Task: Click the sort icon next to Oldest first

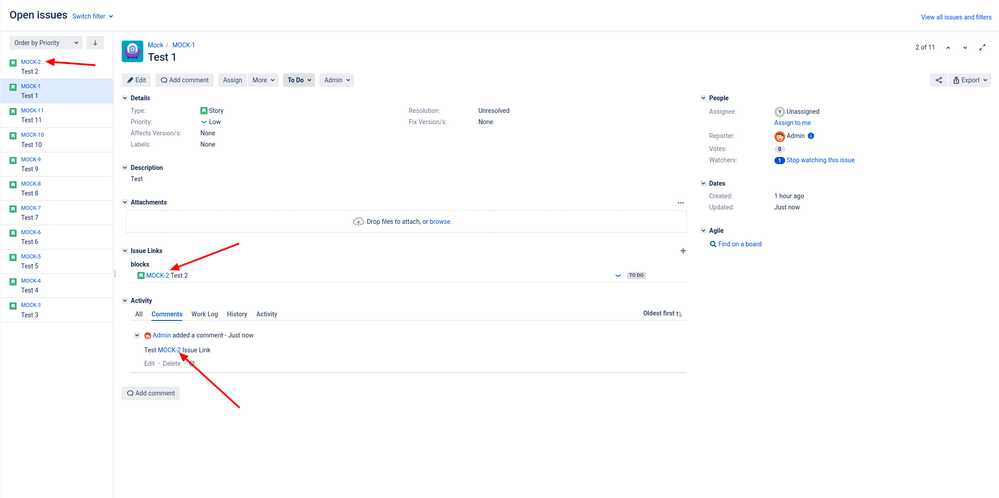Action: pyautogui.click(x=679, y=314)
